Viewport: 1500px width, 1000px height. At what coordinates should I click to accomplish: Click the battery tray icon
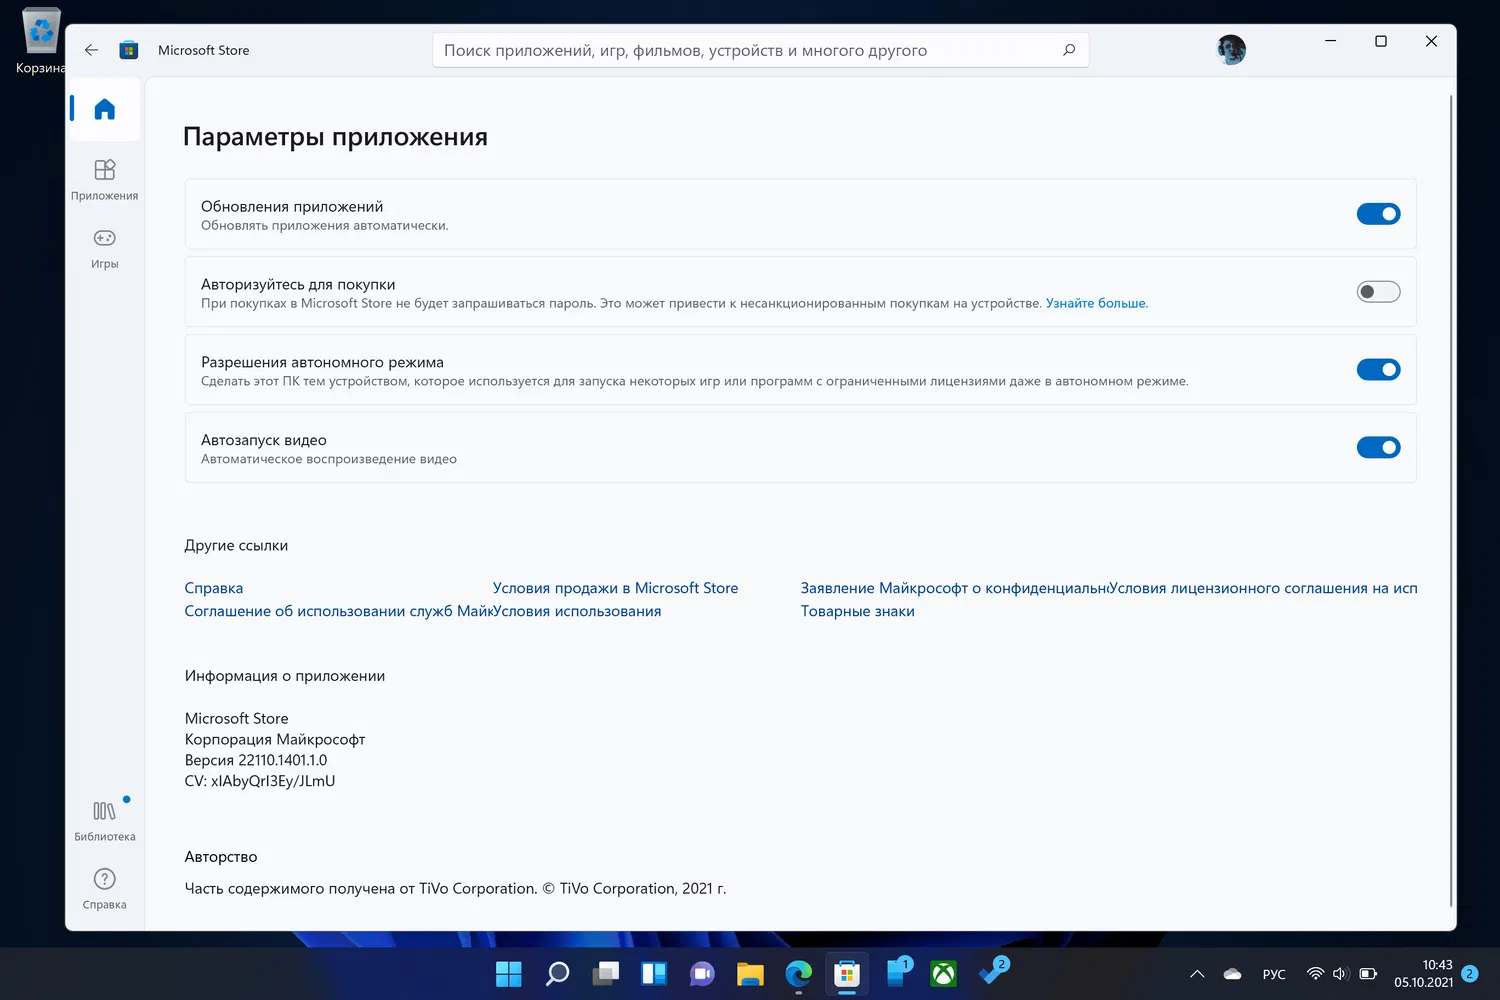click(x=1368, y=974)
